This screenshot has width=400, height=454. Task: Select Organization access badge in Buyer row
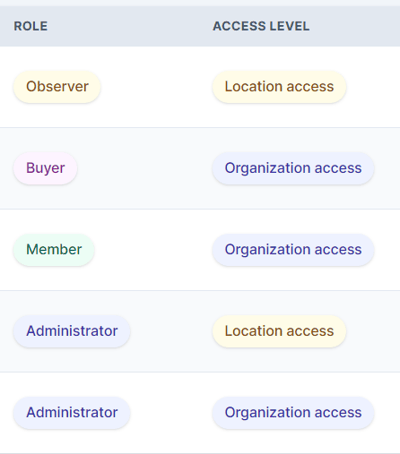pyautogui.click(x=293, y=168)
